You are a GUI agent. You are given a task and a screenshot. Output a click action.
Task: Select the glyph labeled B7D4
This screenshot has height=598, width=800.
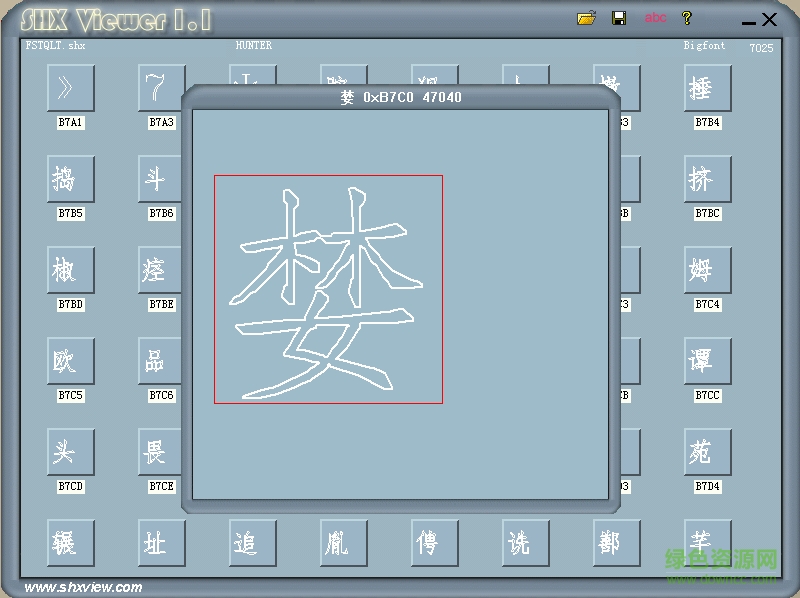tap(707, 452)
